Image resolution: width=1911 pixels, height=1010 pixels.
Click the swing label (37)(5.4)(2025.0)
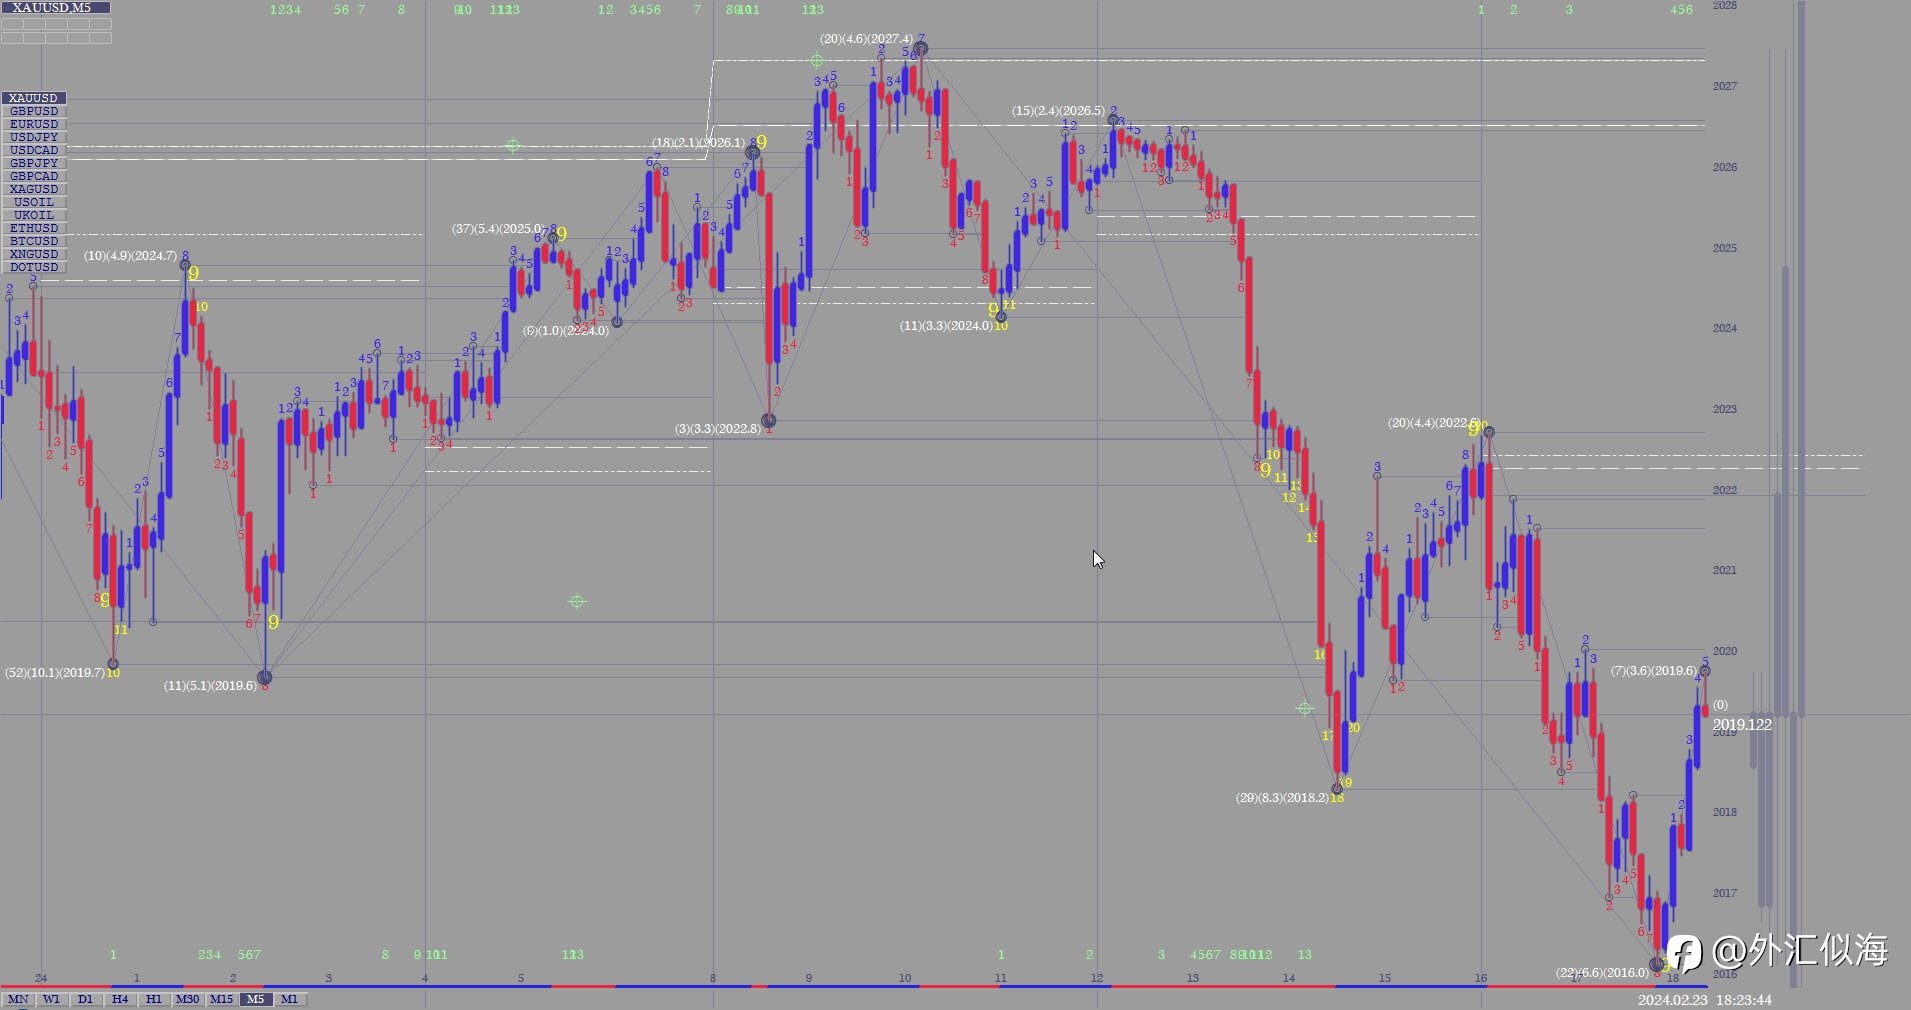tap(498, 229)
